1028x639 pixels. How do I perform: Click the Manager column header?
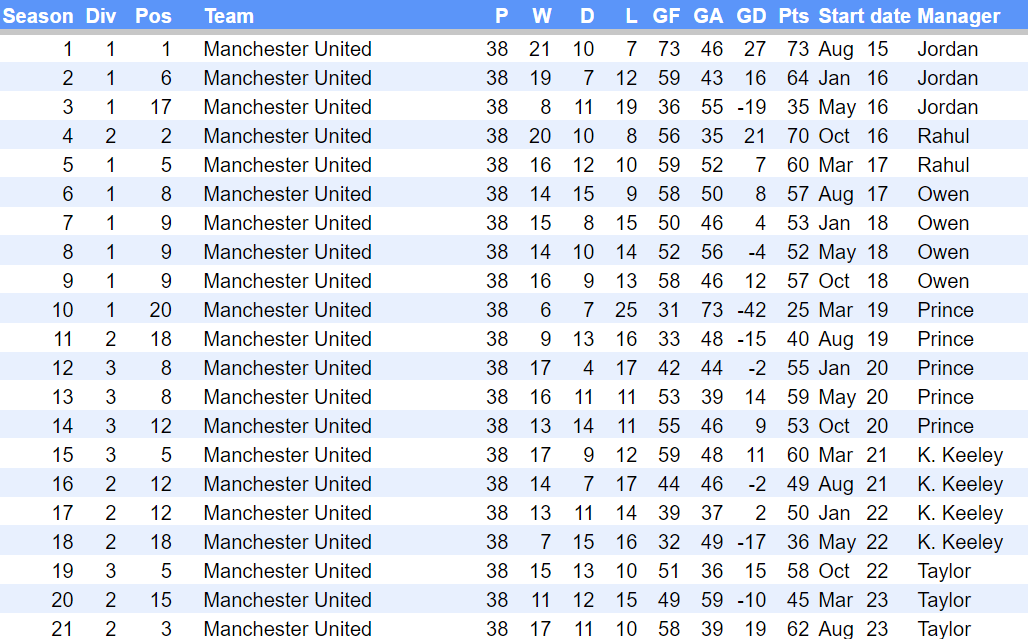click(958, 16)
